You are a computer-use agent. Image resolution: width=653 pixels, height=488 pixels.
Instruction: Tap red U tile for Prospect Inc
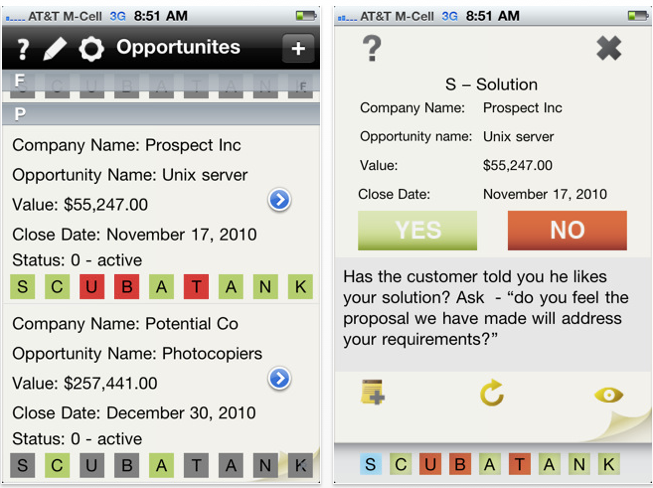coord(92,286)
